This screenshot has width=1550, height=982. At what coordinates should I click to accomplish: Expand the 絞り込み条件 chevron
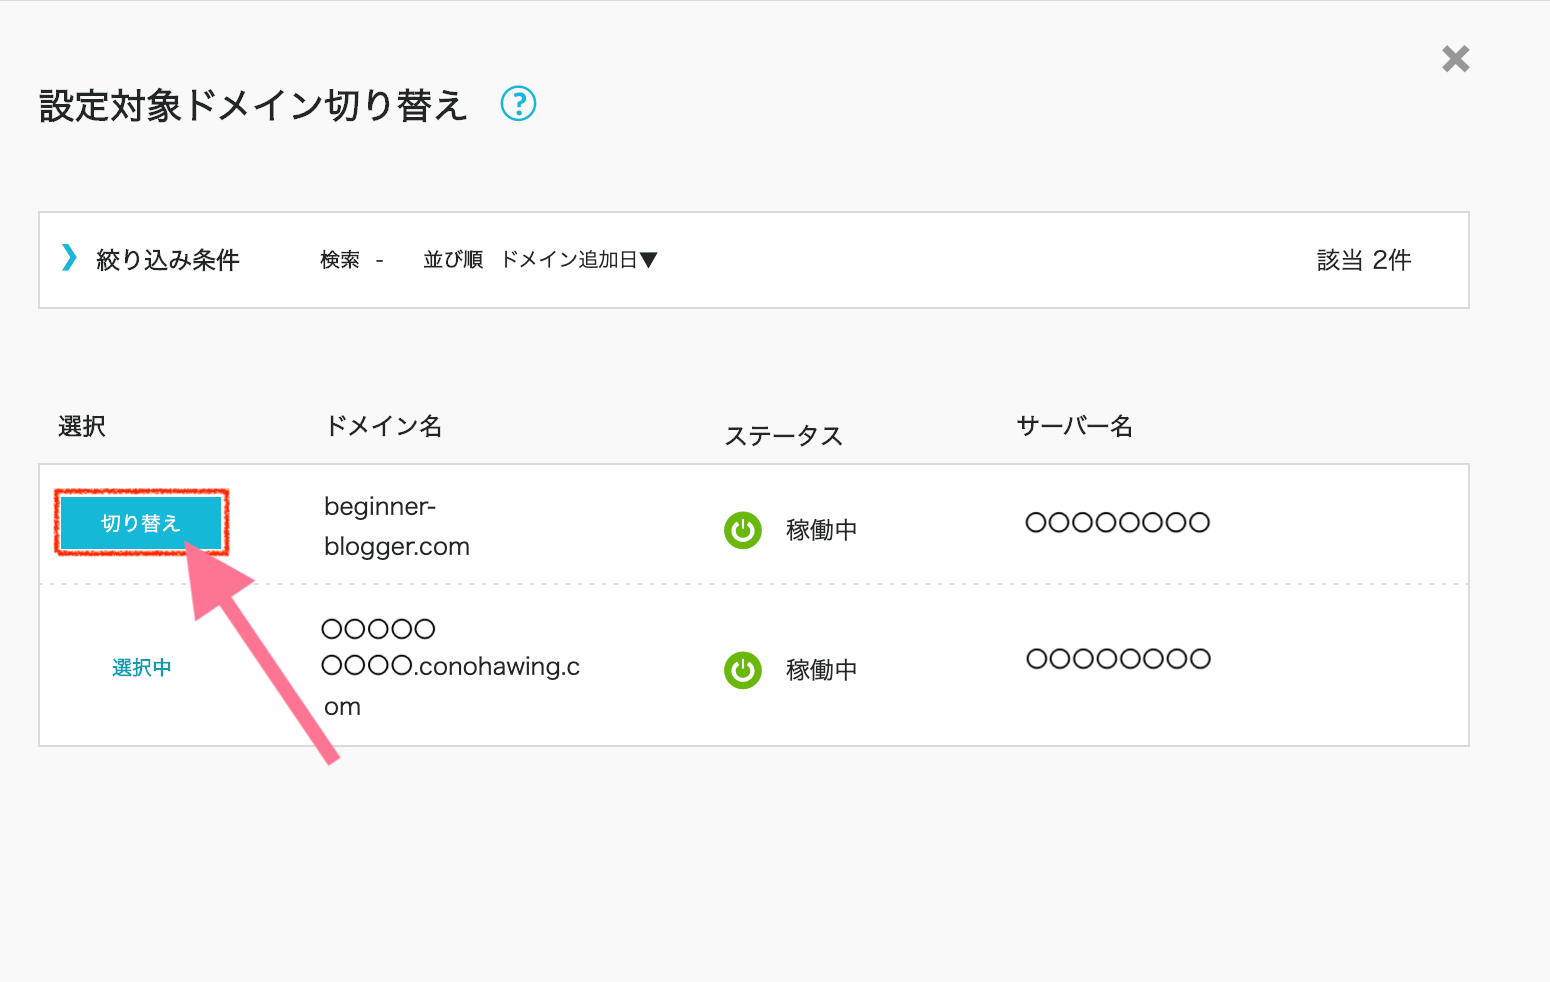[x=69, y=258]
